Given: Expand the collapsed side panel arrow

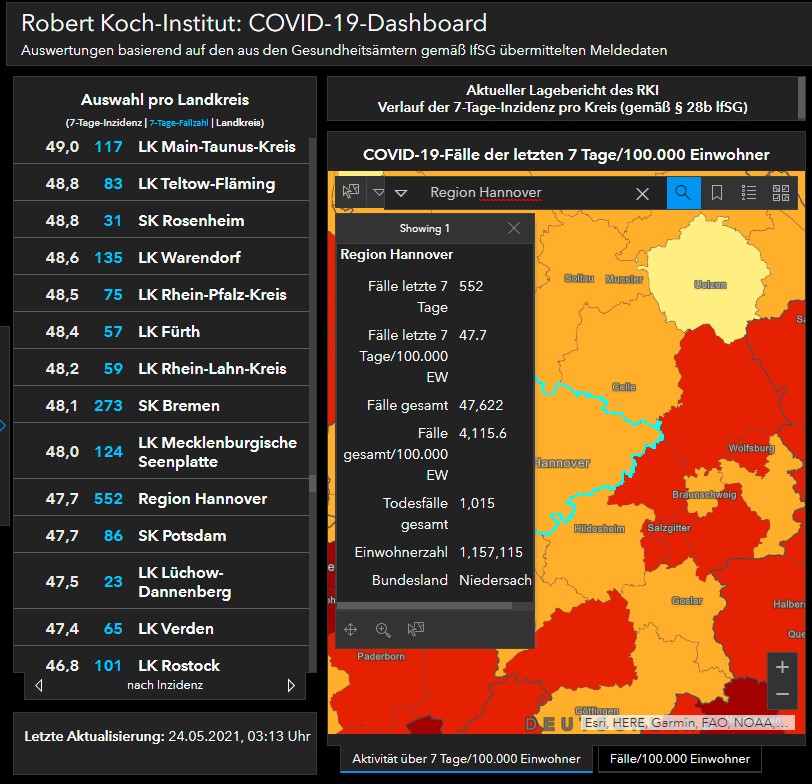Looking at the screenshot, I should click(x=3, y=426).
